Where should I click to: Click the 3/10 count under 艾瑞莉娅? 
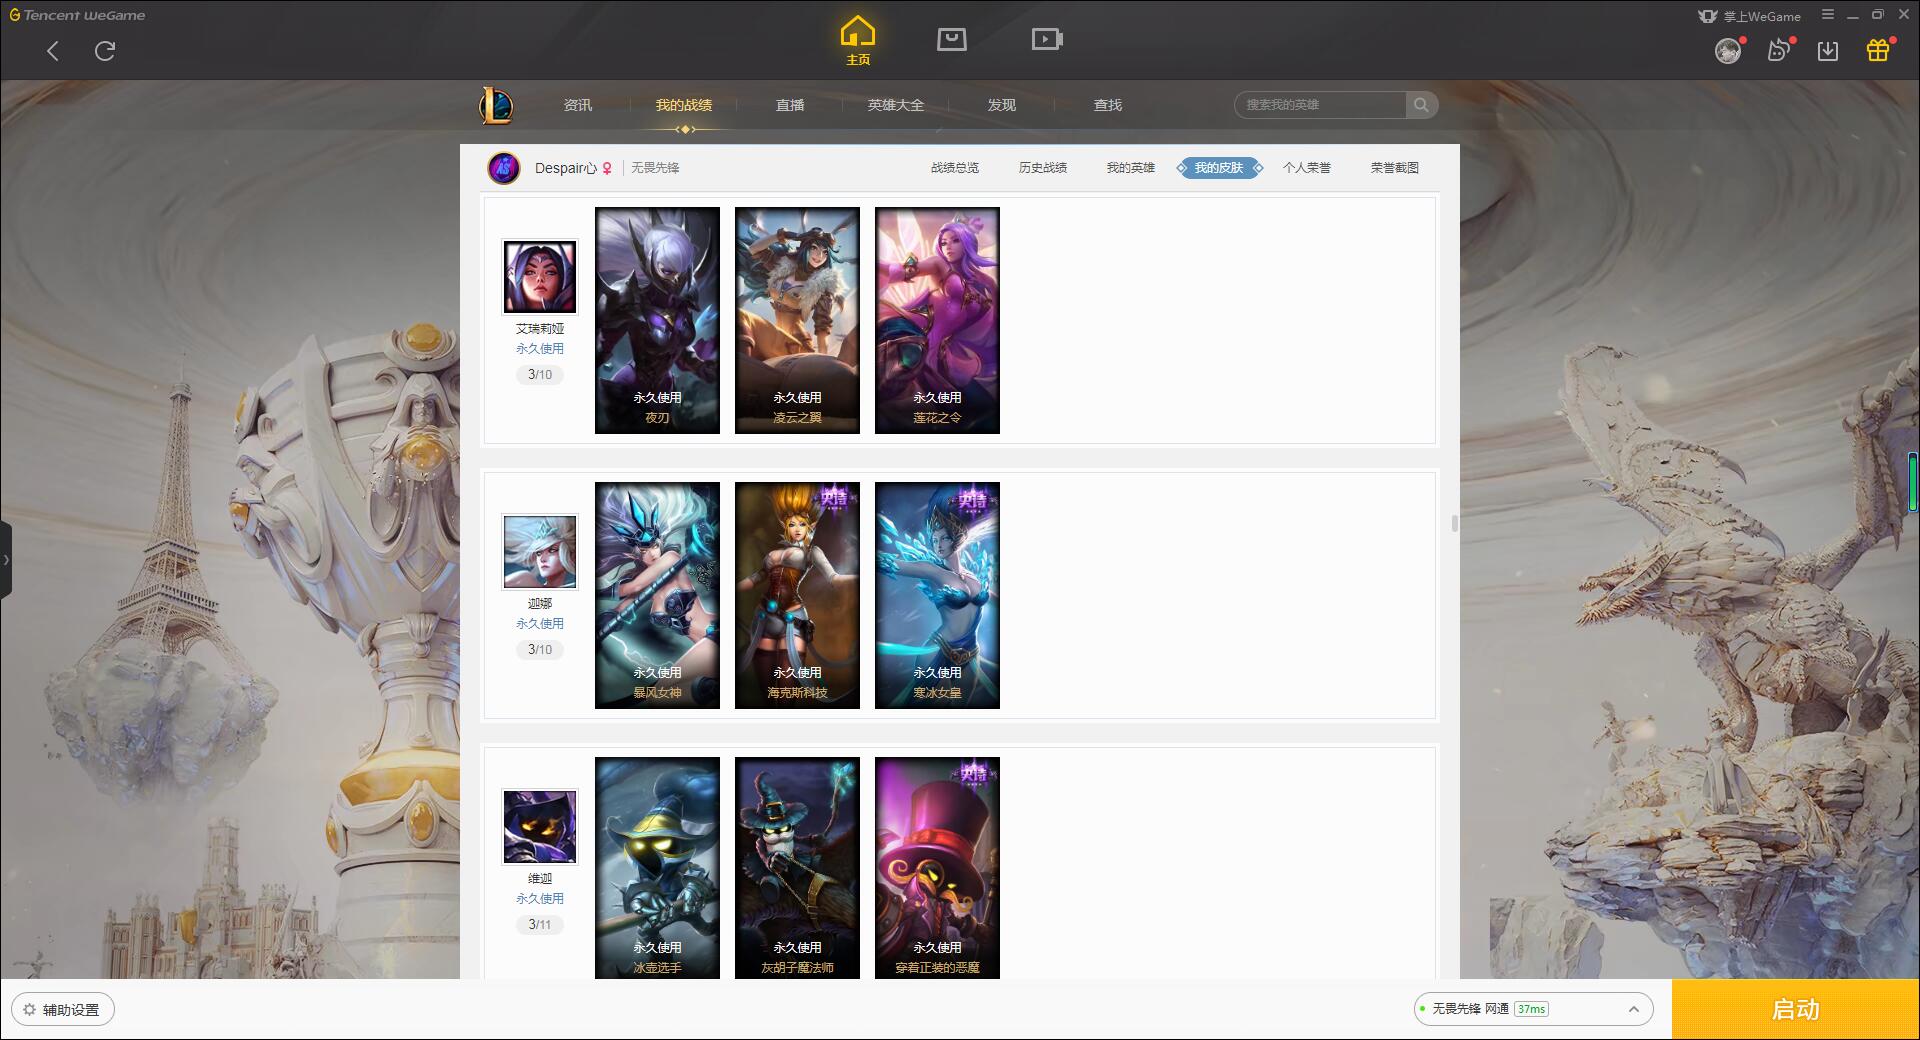(x=540, y=375)
